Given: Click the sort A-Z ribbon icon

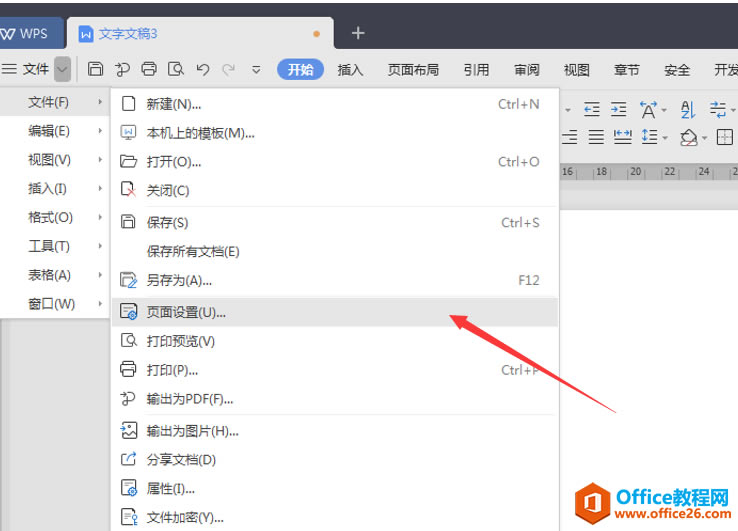Looking at the screenshot, I should tap(688, 110).
